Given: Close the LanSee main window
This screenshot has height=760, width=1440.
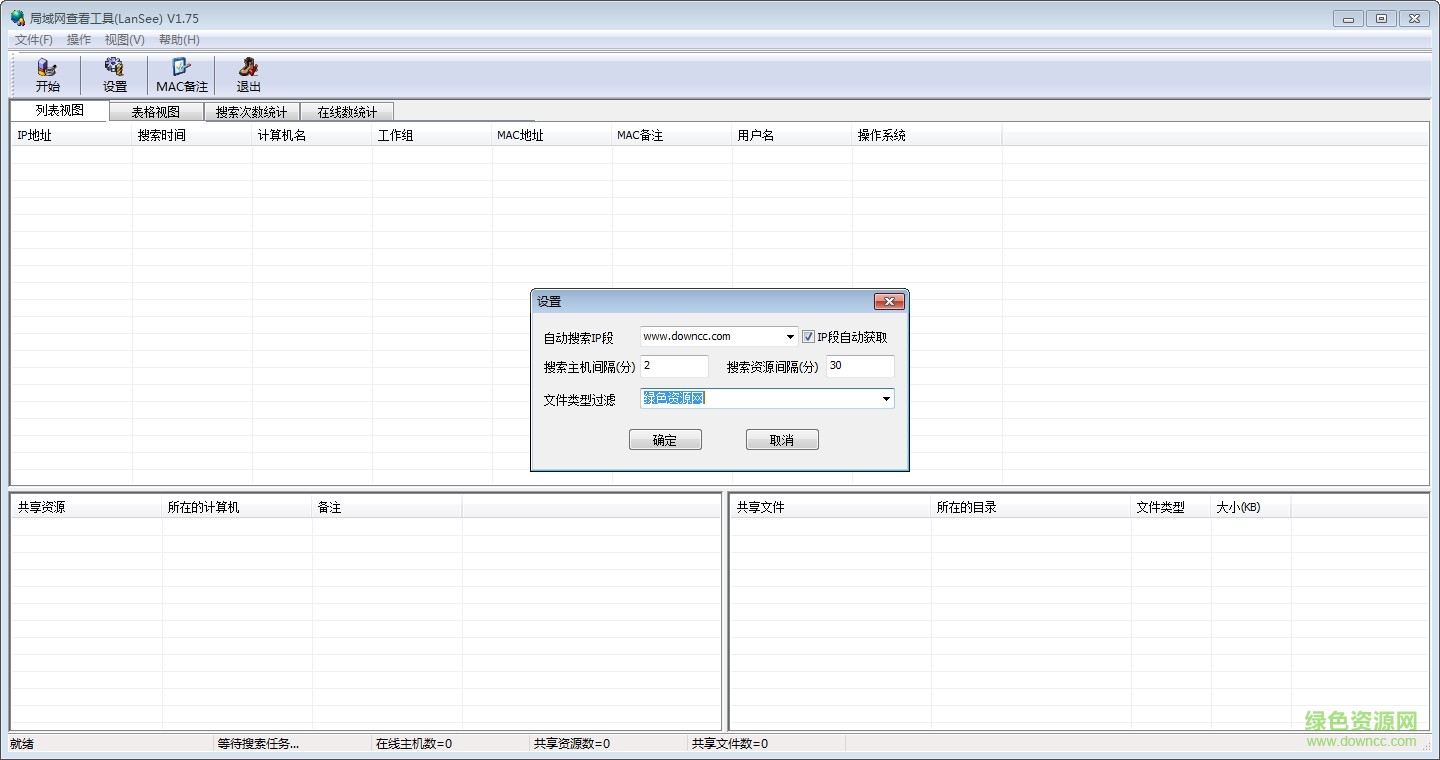Looking at the screenshot, I should (x=1414, y=18).
